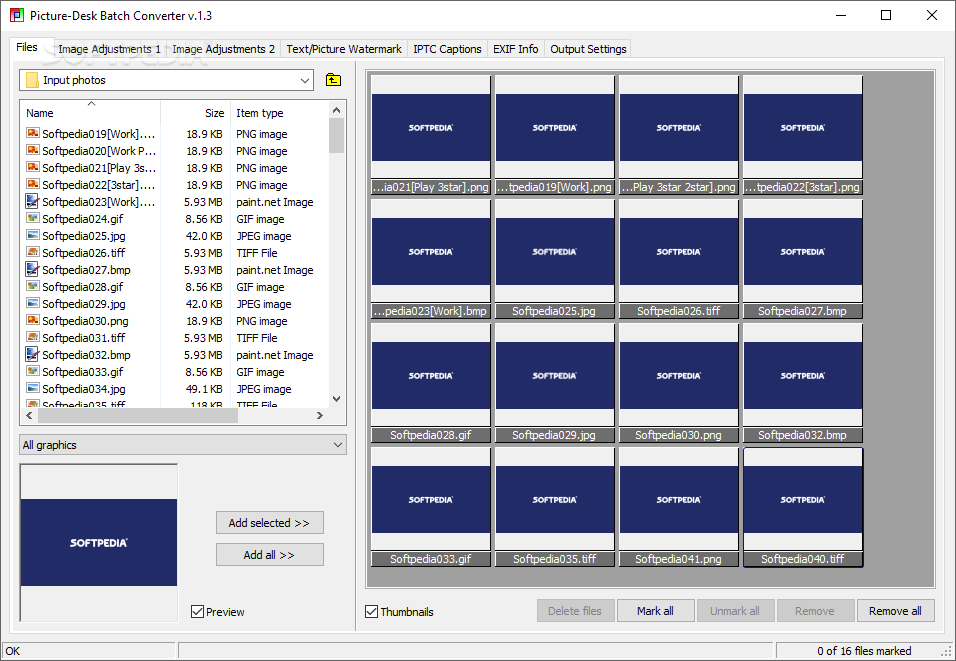The height and width of the screenshot is (661, 956).
Task: Toggle the Thumbnails checkbox
Action: (371, 611)
